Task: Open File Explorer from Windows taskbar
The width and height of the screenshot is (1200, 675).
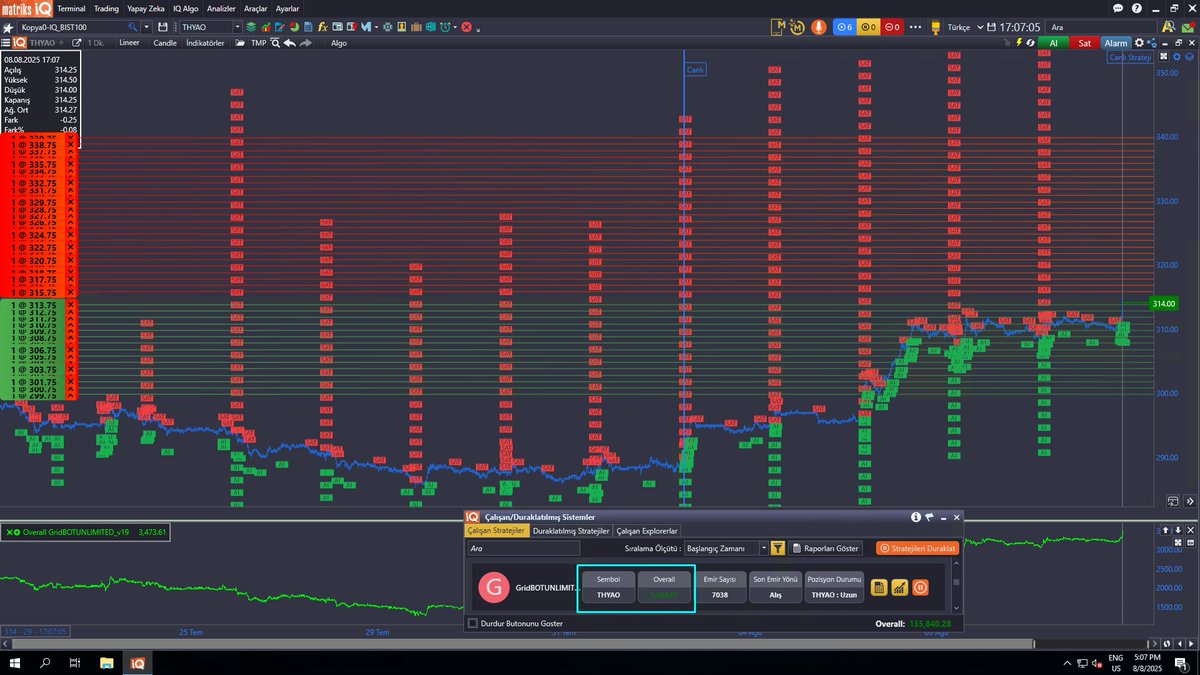Action: [x=106, y=663]
